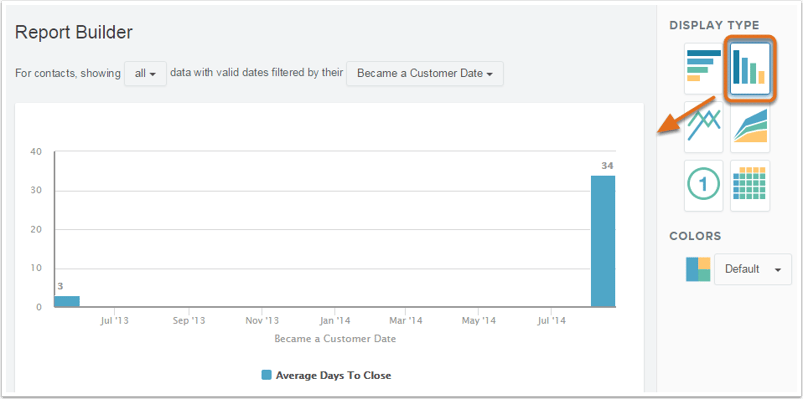Image resolution: width=803 pixels, height=399 pixels.
Task: Click the color palette preview swatch
Action: click(x=698, y=269)
